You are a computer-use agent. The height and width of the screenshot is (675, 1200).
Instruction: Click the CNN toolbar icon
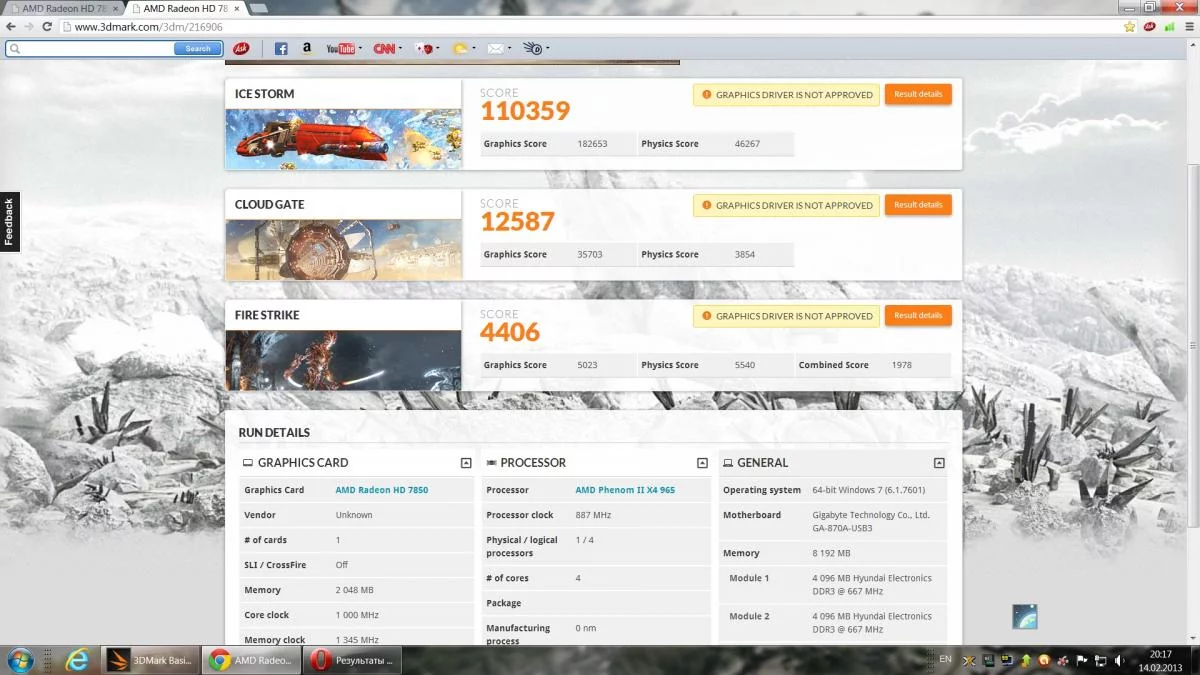384,48
